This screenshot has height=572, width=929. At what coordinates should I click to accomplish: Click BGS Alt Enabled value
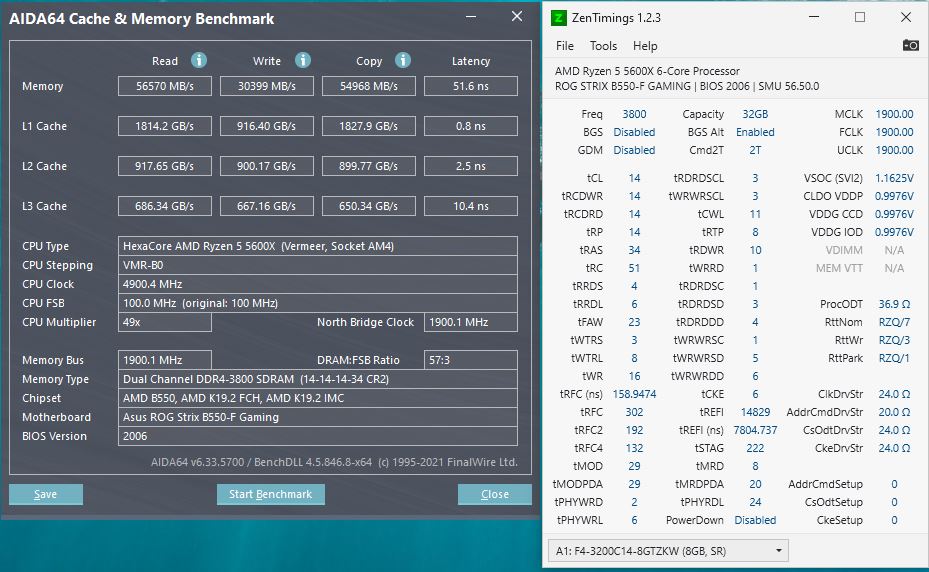pyautogui.click(x=755, y=132)
